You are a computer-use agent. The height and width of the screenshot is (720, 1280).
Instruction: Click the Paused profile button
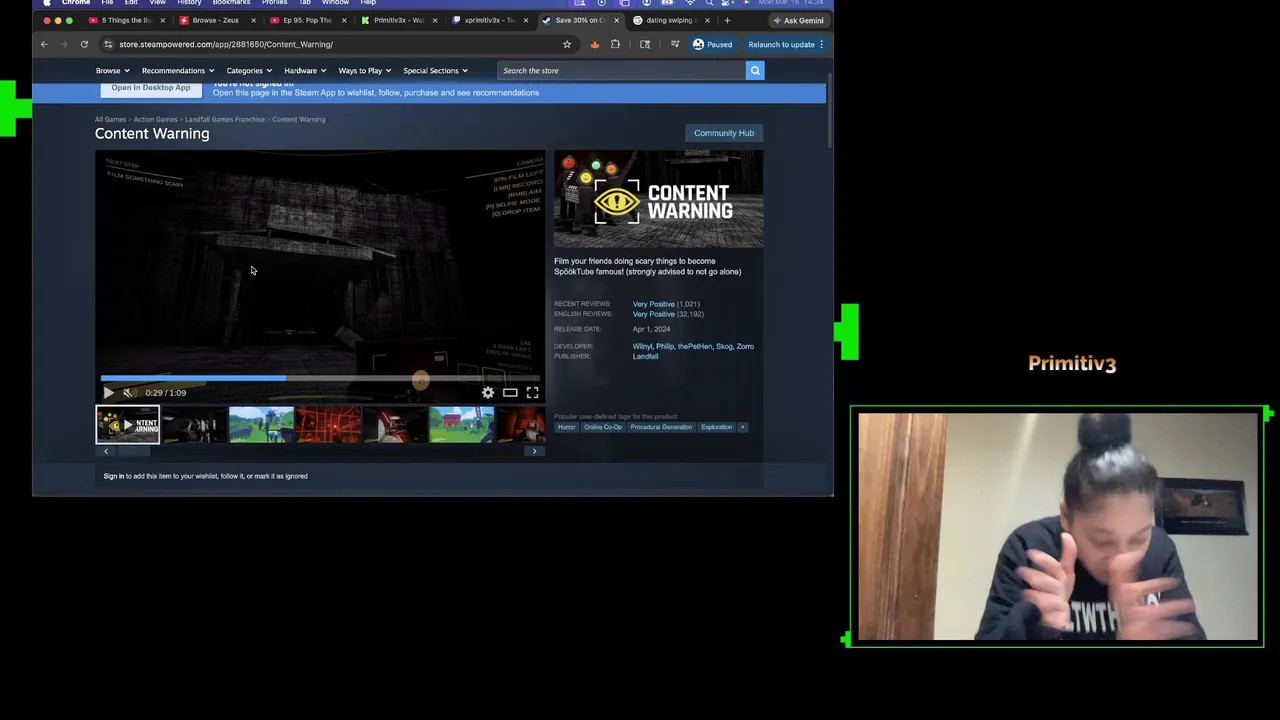click(712, 44)
